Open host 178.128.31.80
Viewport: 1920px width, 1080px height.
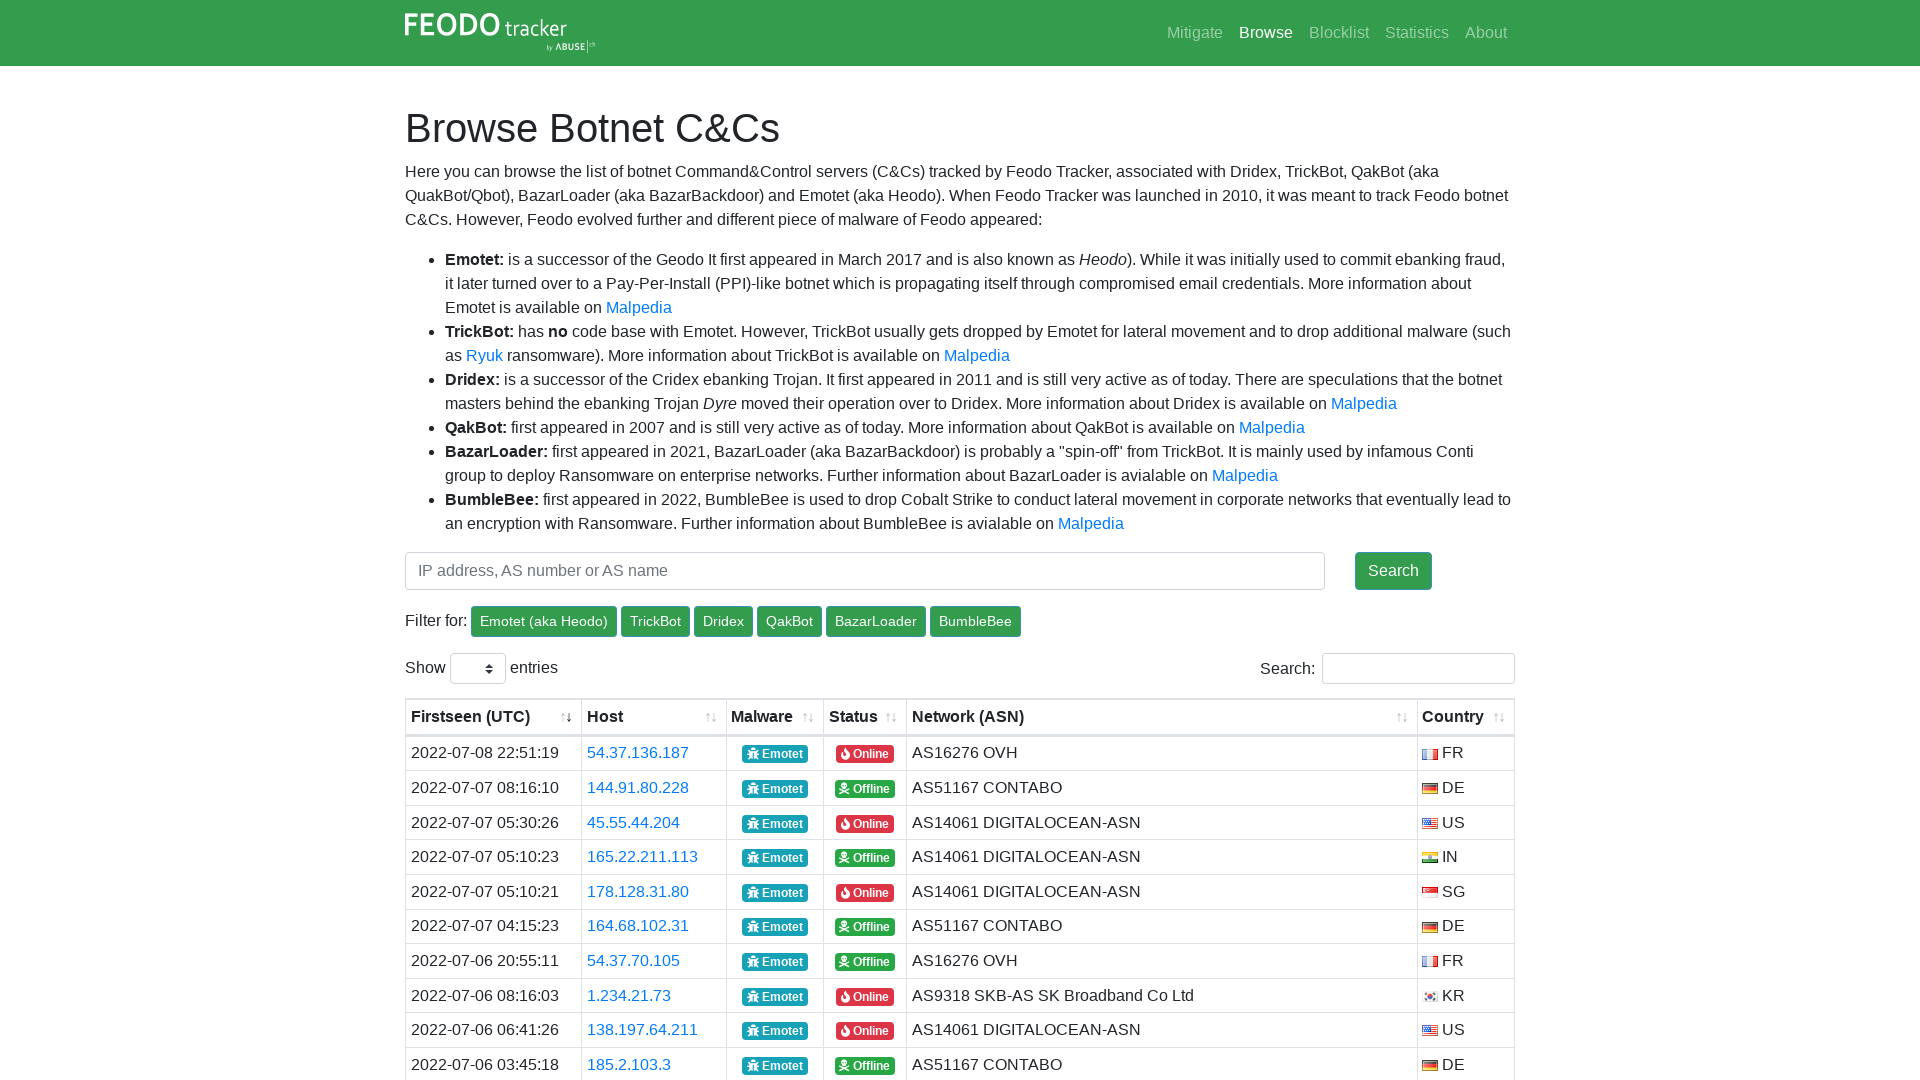(x=637, y=892)
